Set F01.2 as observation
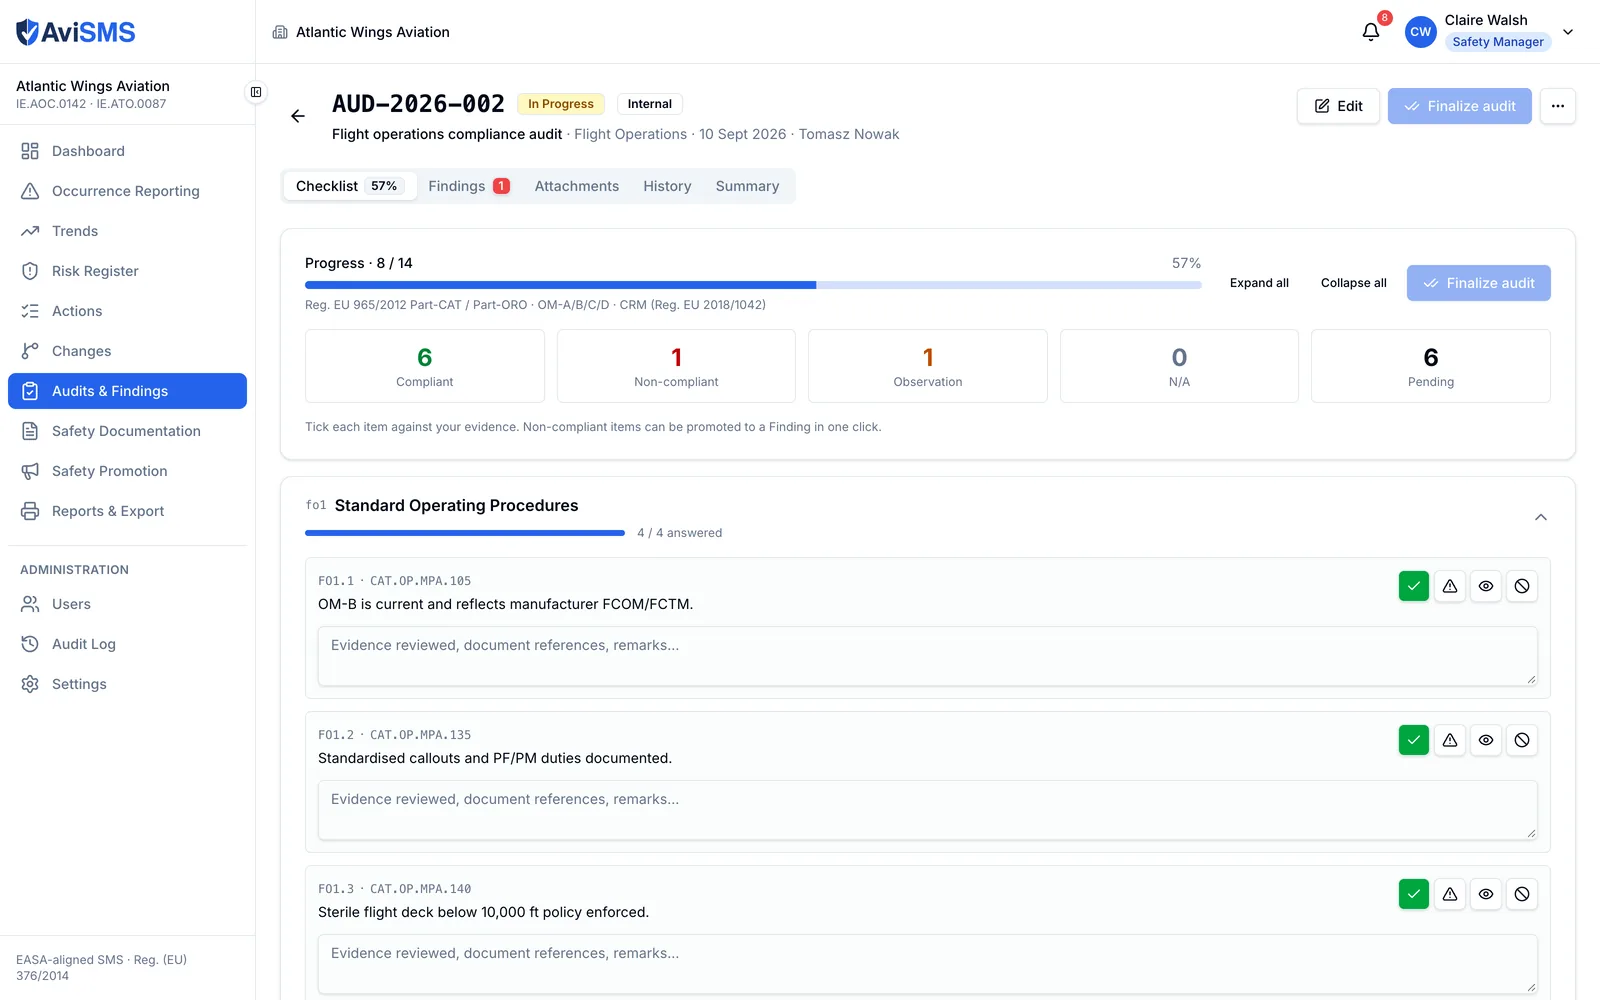The width and height of the screenshot is (1600, 1000). (x=1486, y=740)
